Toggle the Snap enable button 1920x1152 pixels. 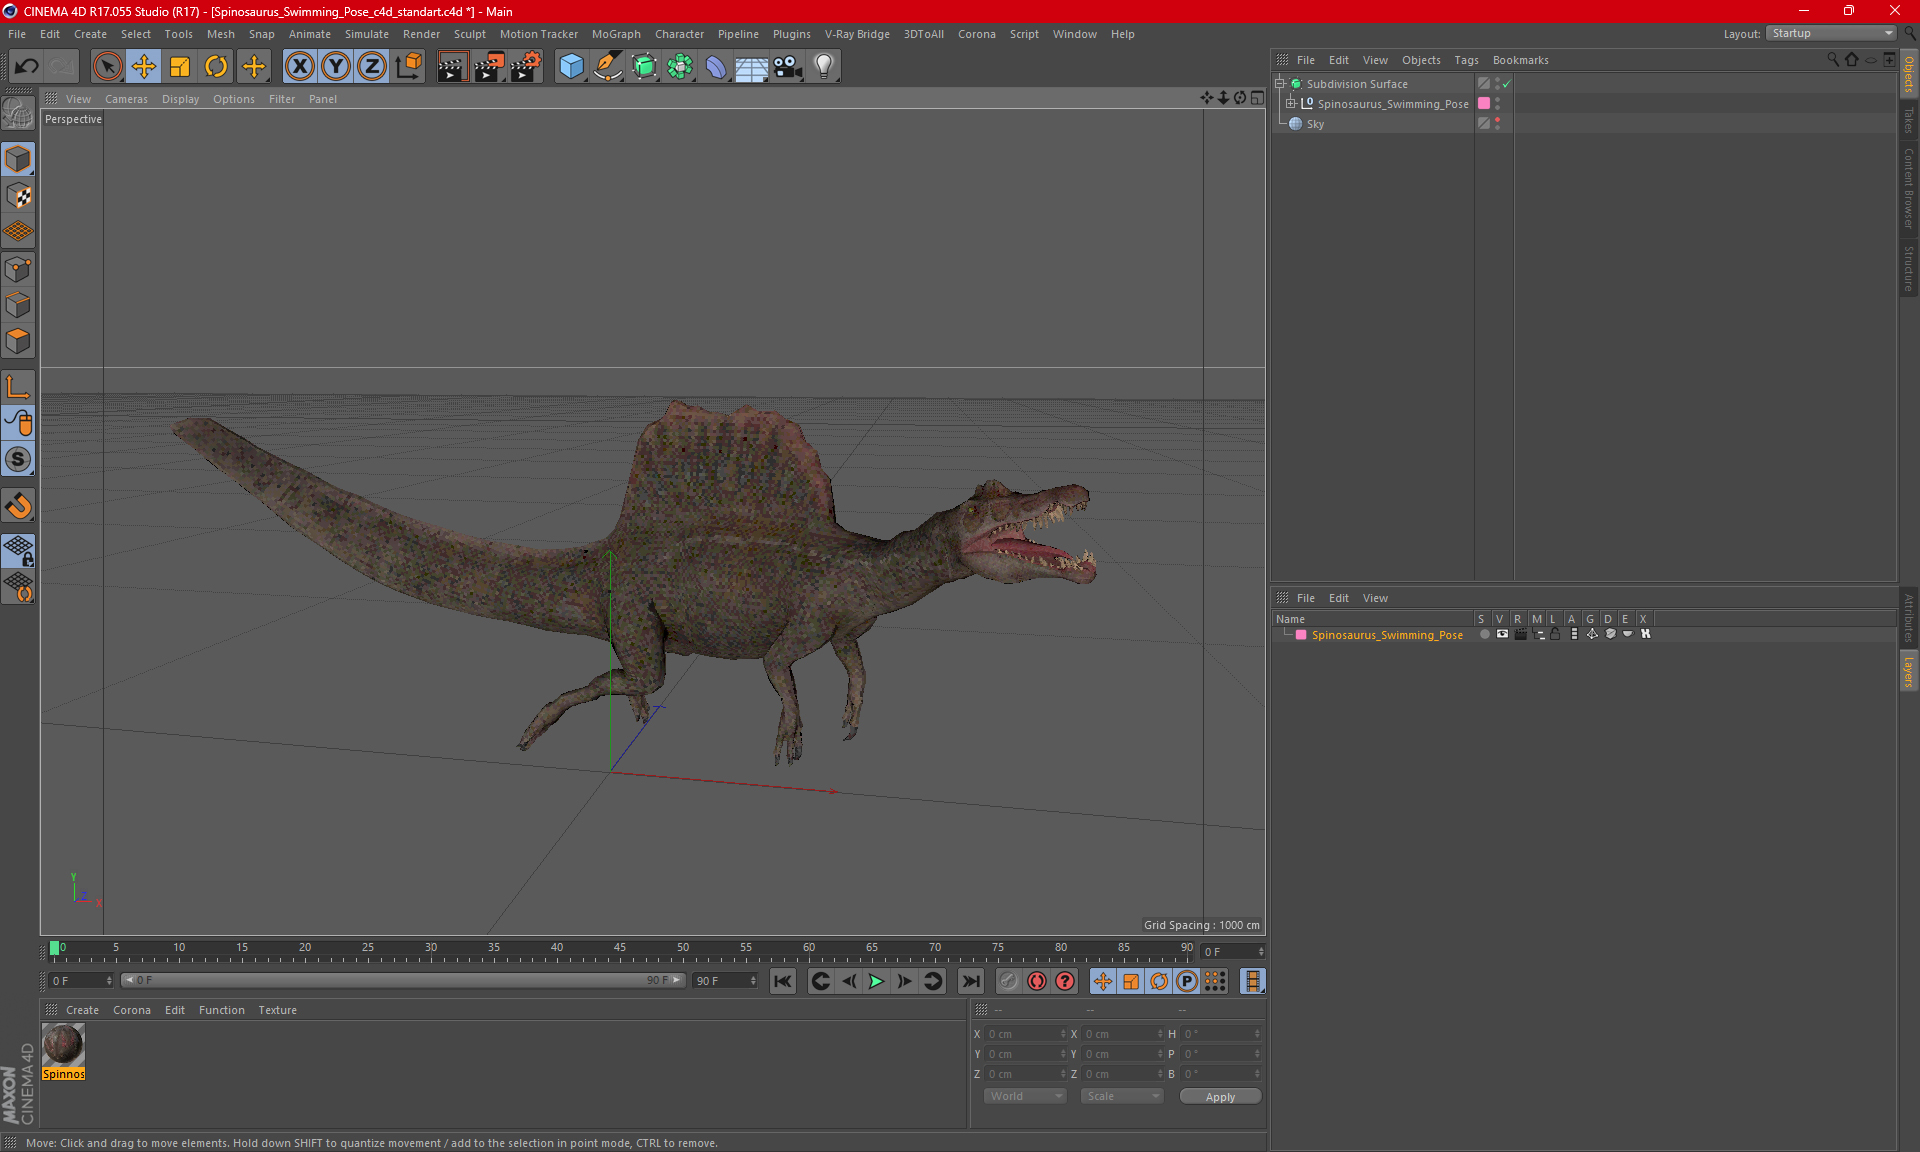click(x=18, y=459)
